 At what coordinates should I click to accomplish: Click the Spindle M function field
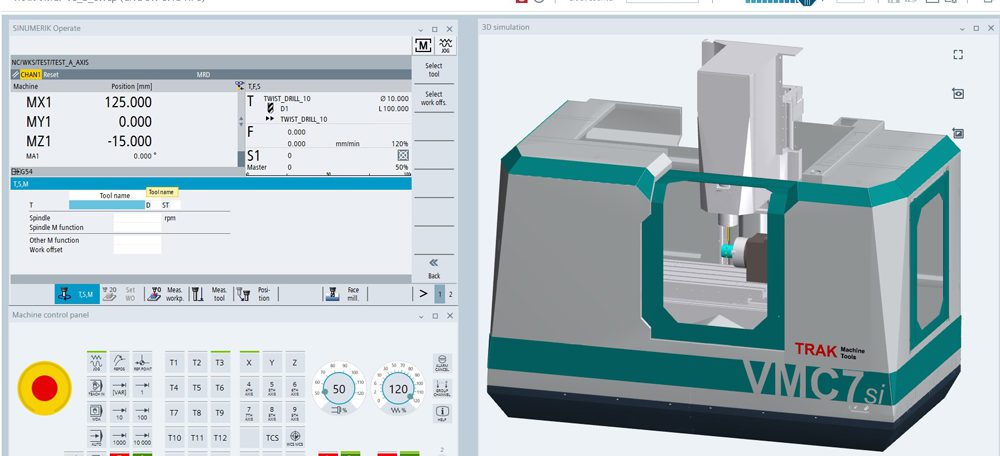click(137, 228)
